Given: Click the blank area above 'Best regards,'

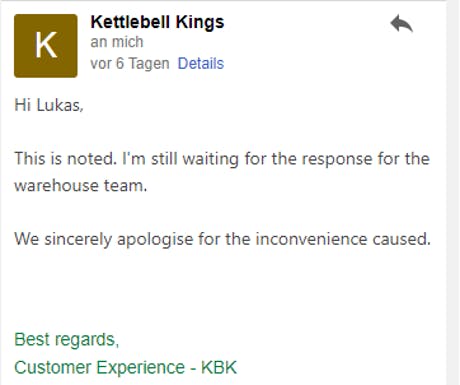Looking at the screenshot, I should tap(222, 290).
